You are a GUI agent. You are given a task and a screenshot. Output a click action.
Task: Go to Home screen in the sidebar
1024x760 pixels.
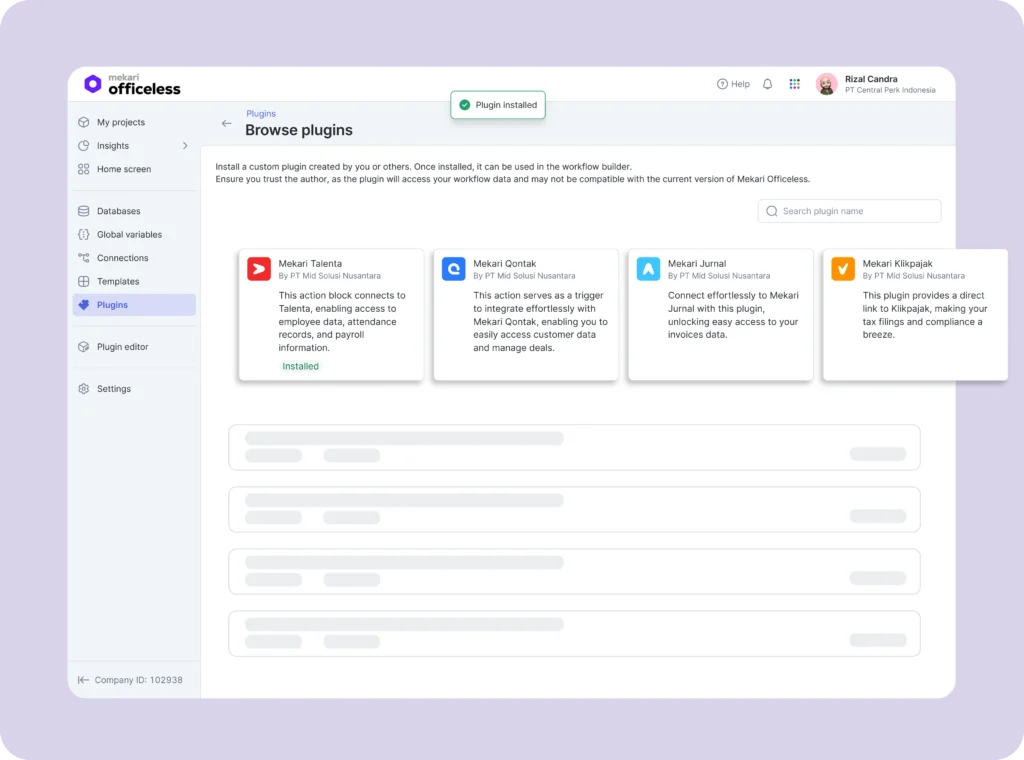pyautogui.click(x=134, y=169)
